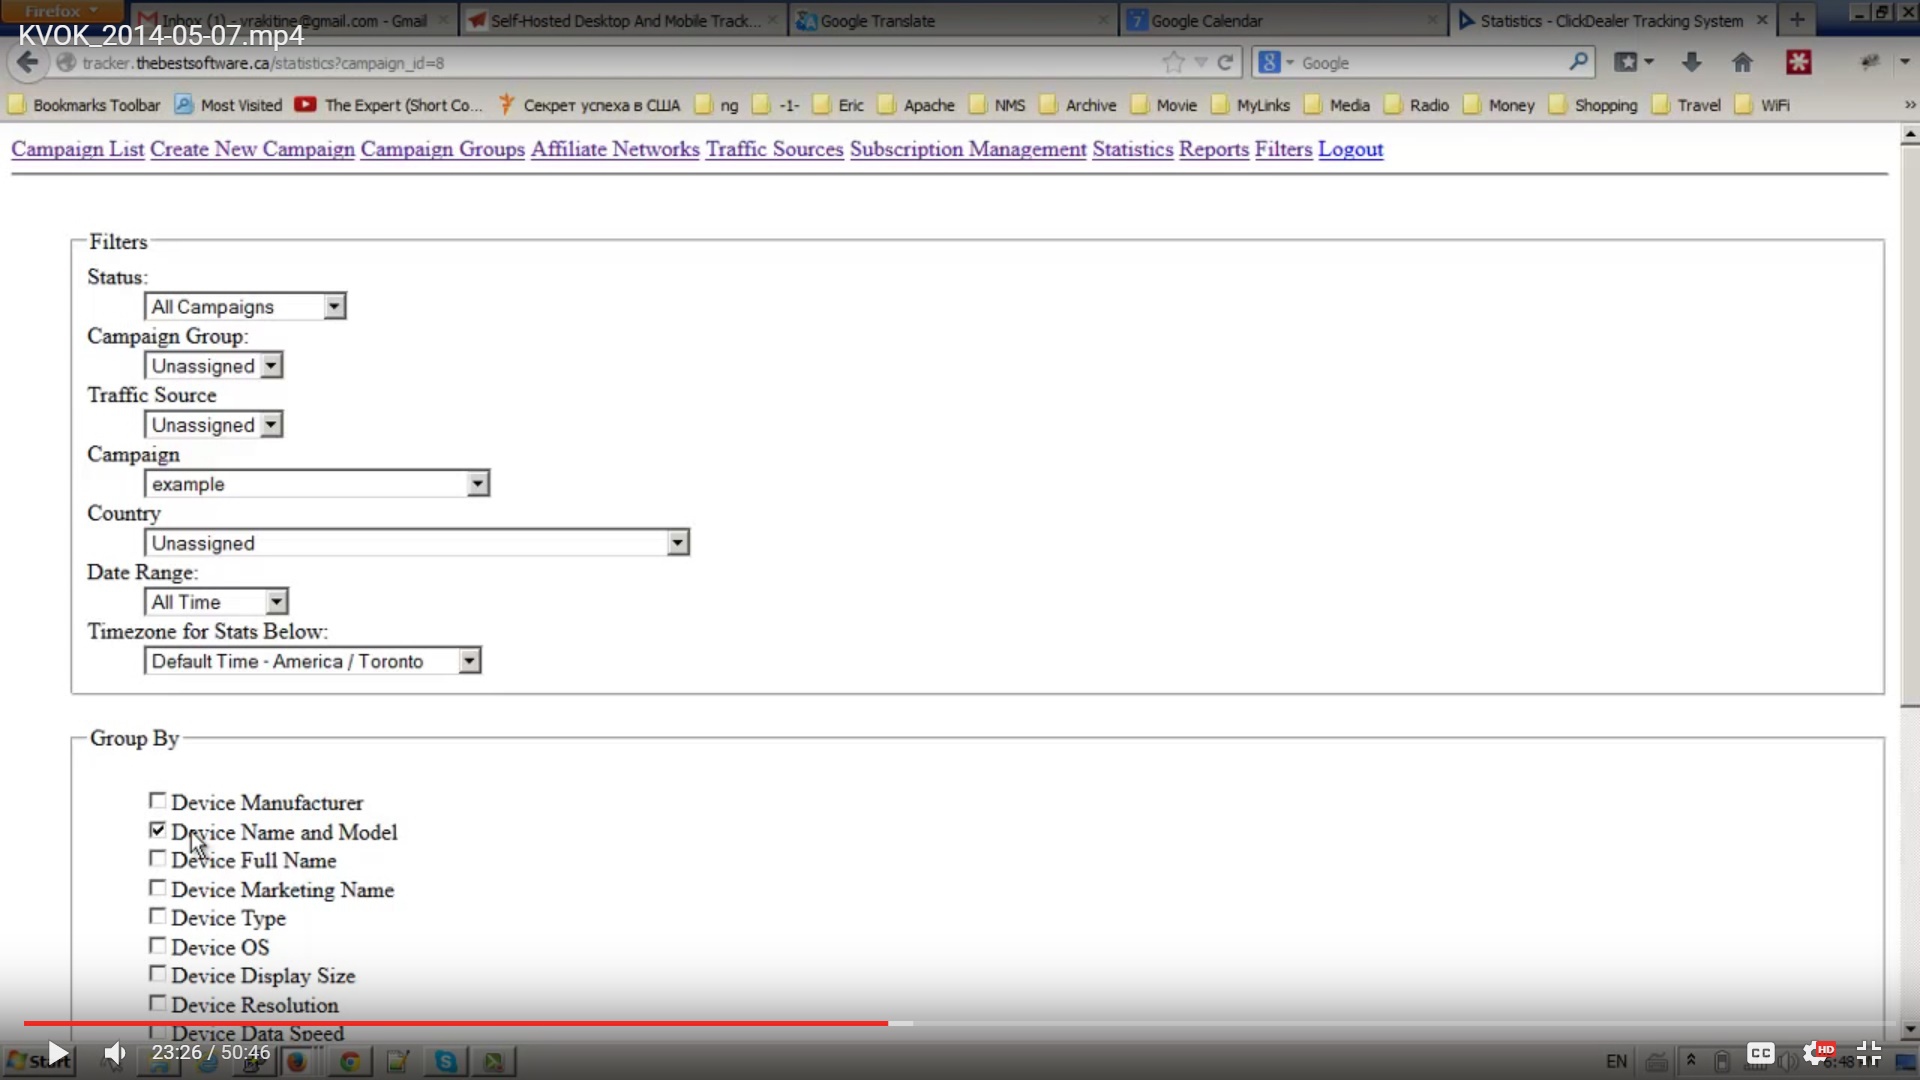This screenshot has height=1080, width=1920.
Task: Click the search magnifier icon
Action: coord(1578,62)
